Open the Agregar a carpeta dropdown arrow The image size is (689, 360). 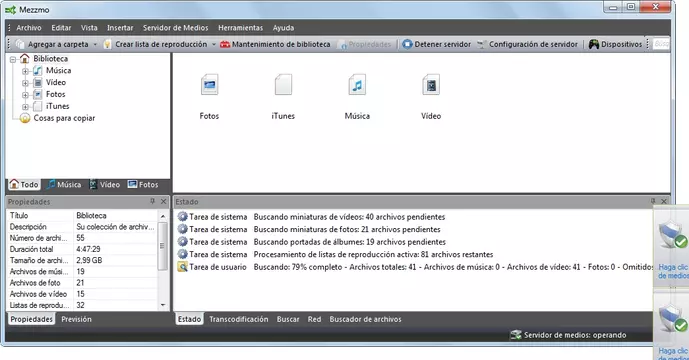click(x=95, y=44)
